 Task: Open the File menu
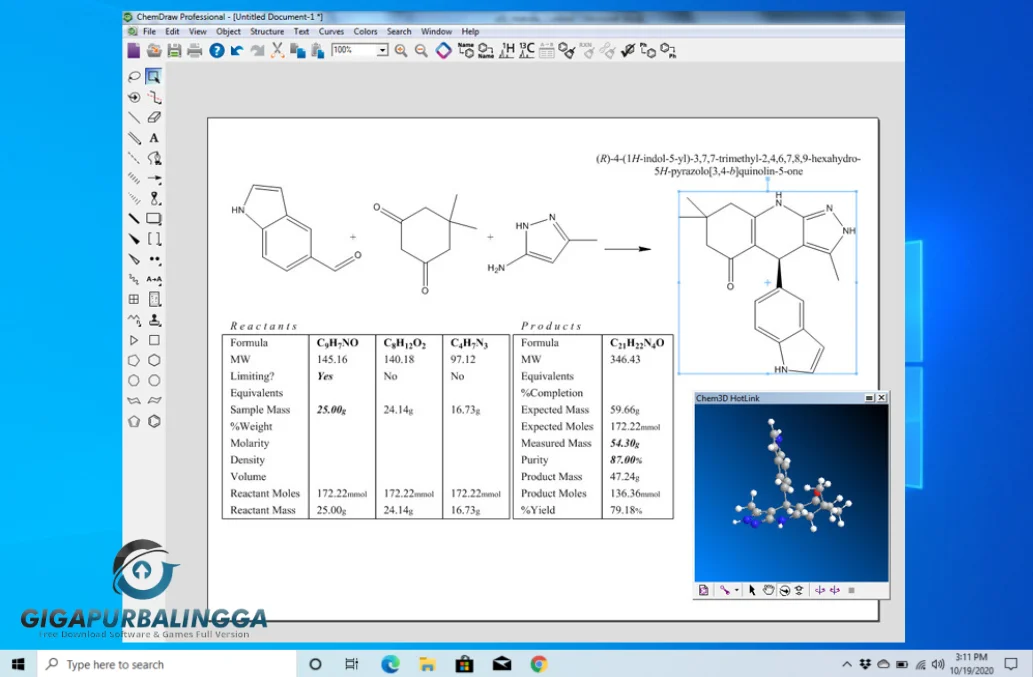coord(150,31)
